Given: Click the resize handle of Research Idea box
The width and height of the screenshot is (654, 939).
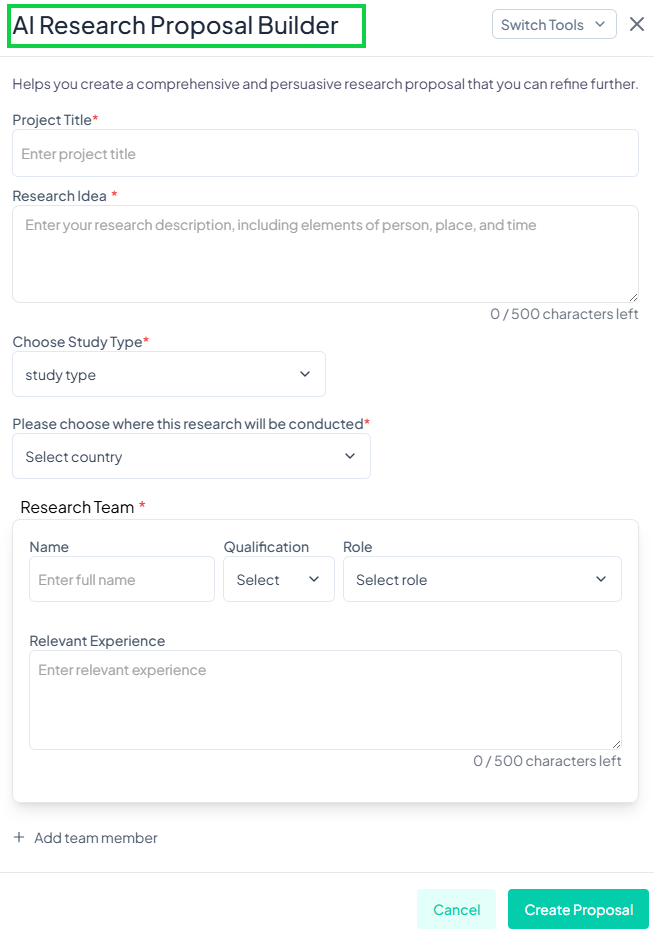Looking at the screenshot, I should (633, 297).
